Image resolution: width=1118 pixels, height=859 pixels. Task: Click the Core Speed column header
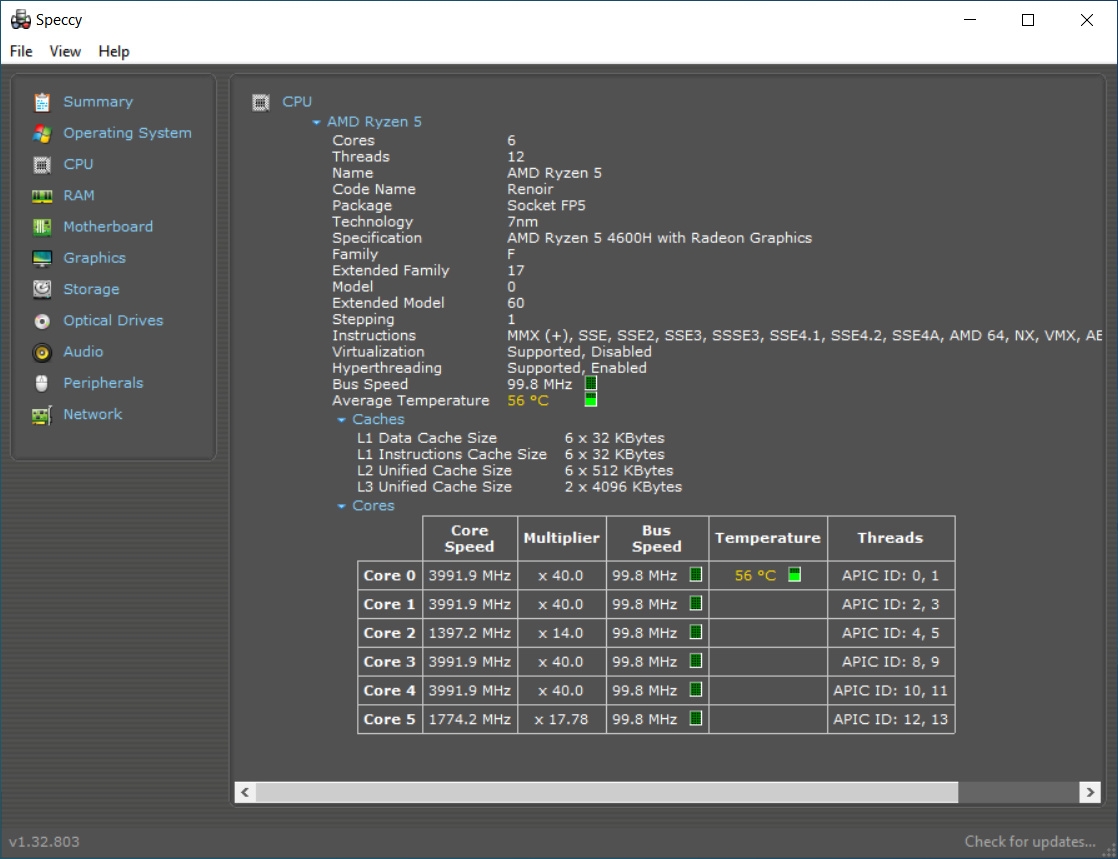[x=469, y=538]
